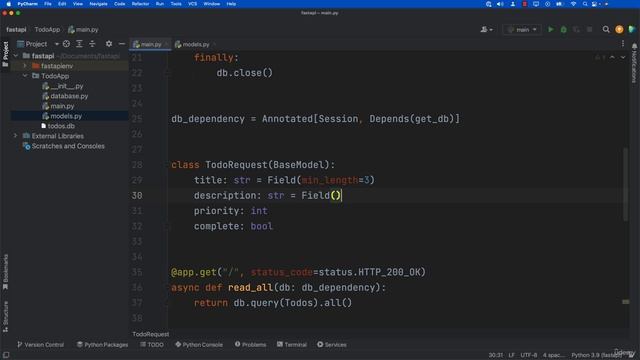Image resolution: width=640 pixels, height=360 pixels.
Task: Open the File menu
Action: (48, 4)
